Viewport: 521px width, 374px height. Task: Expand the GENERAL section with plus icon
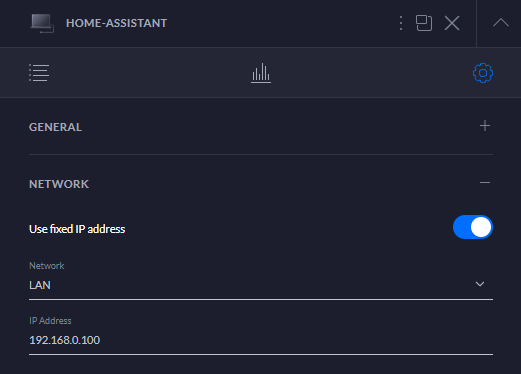point(485,126)
